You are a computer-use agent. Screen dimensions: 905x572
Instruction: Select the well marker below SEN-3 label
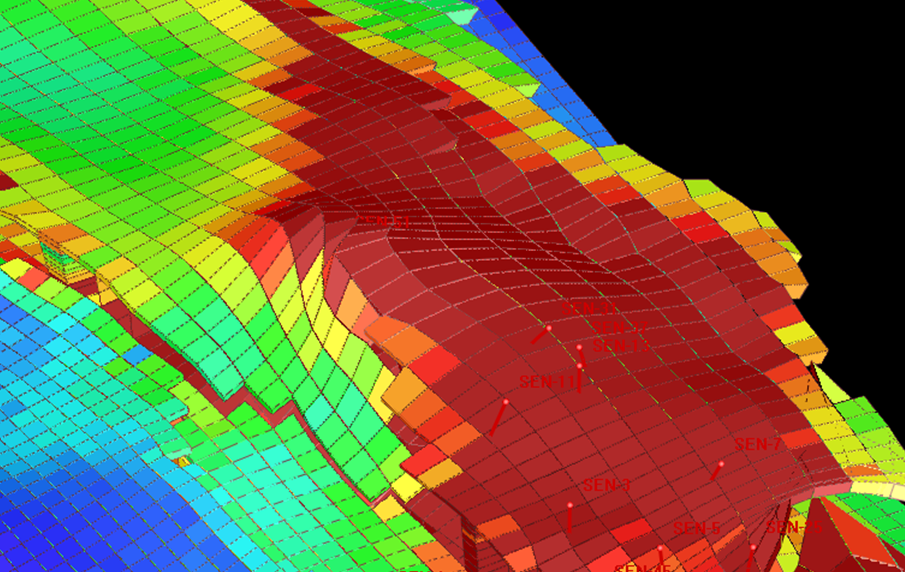click(570, 515)
